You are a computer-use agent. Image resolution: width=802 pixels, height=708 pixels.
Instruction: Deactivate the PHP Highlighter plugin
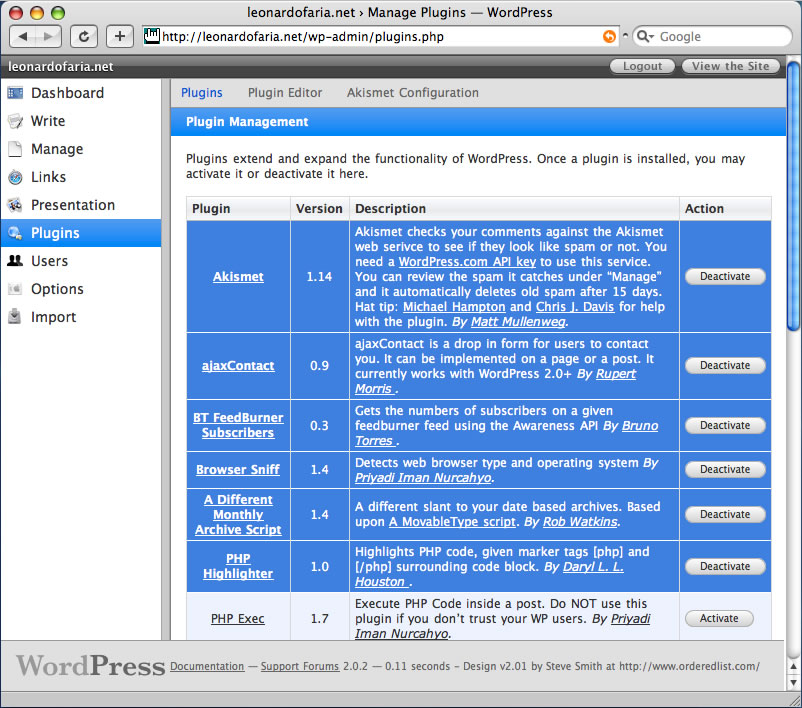click(725, 566)
